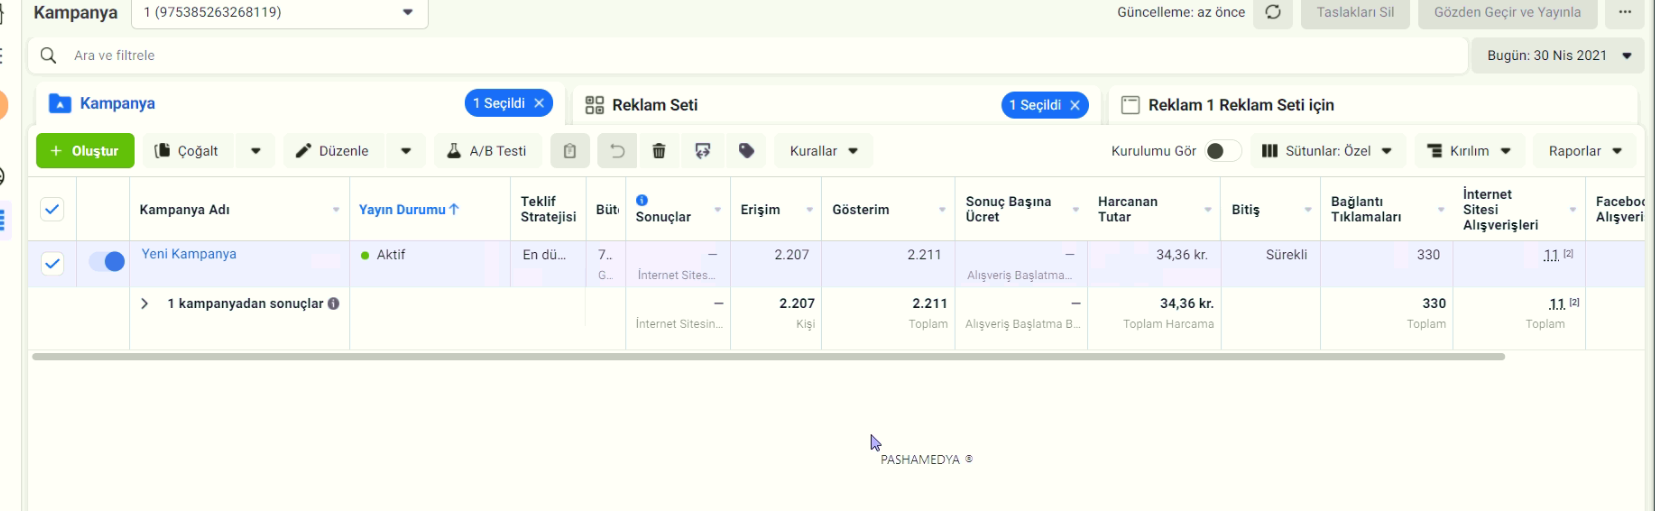Screen dimensions: 1655x511
Task: Click the Bağlantı Tıklamaları column header
Action: click(1365, 209)
